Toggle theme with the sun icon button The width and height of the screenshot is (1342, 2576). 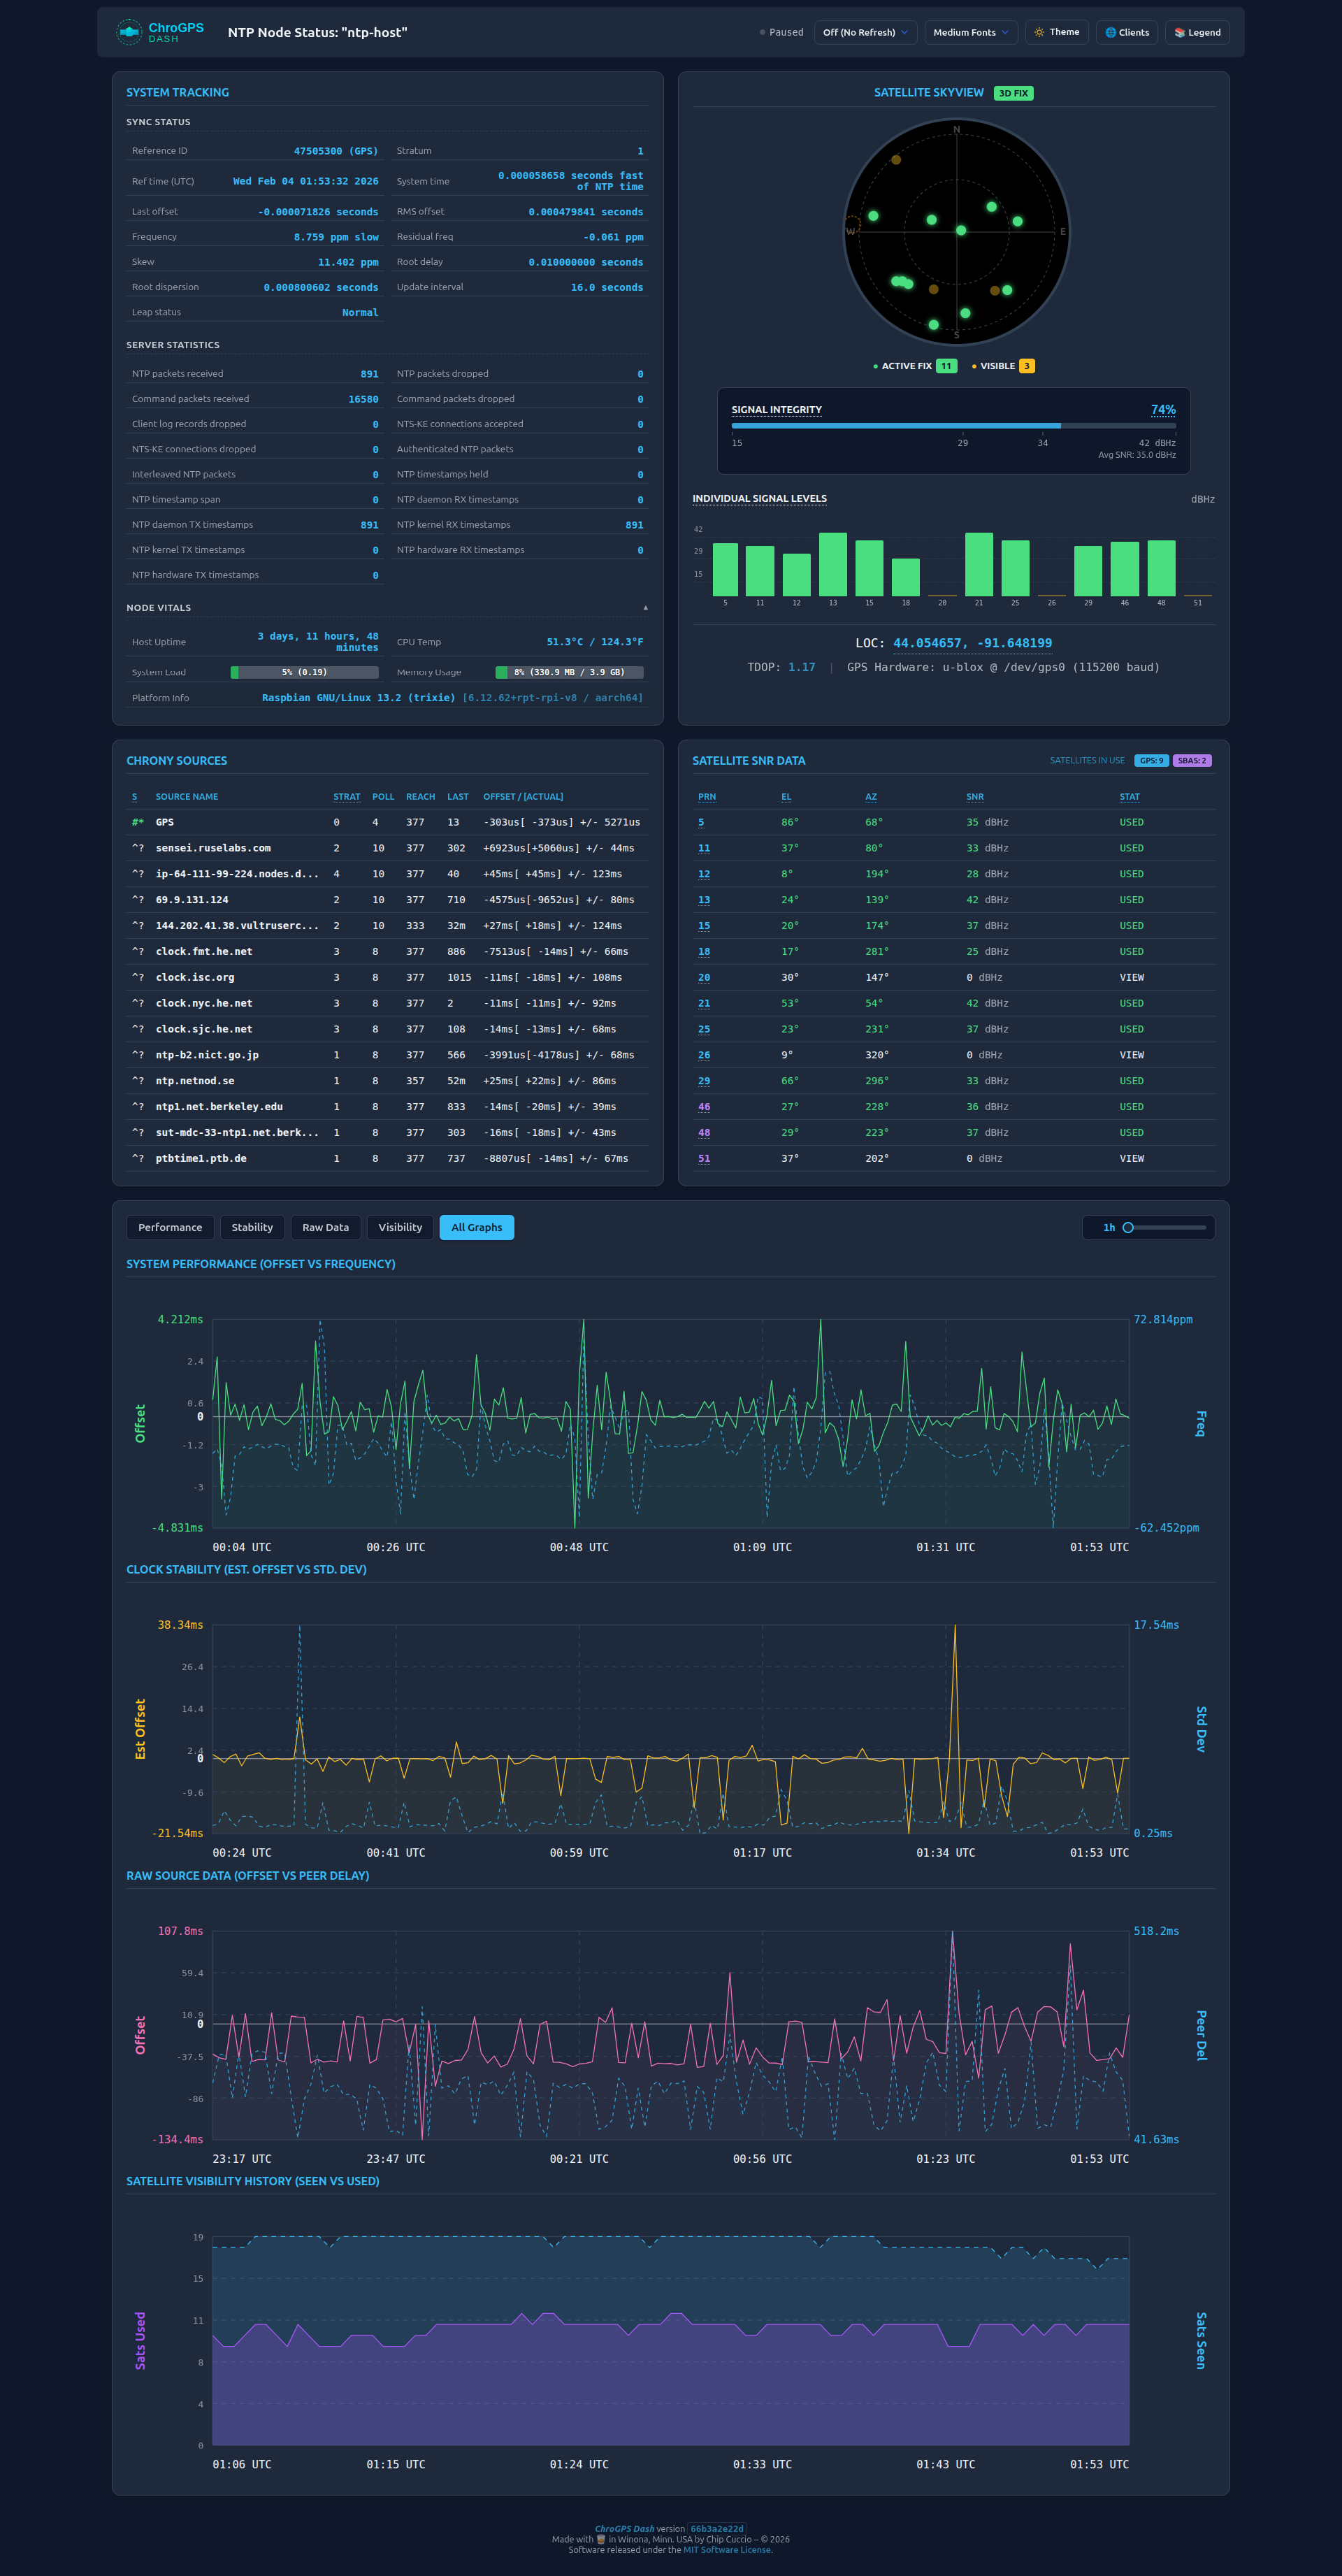pyautogui.click(x=1056, y=32)
